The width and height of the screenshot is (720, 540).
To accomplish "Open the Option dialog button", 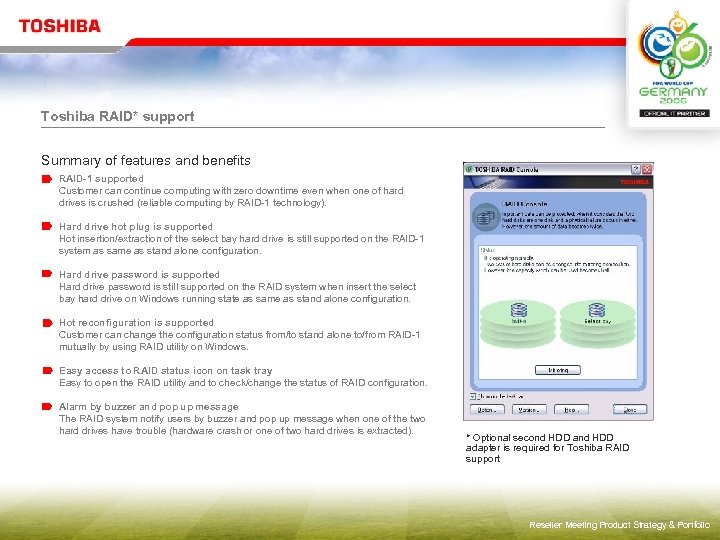I will (487, 410).
